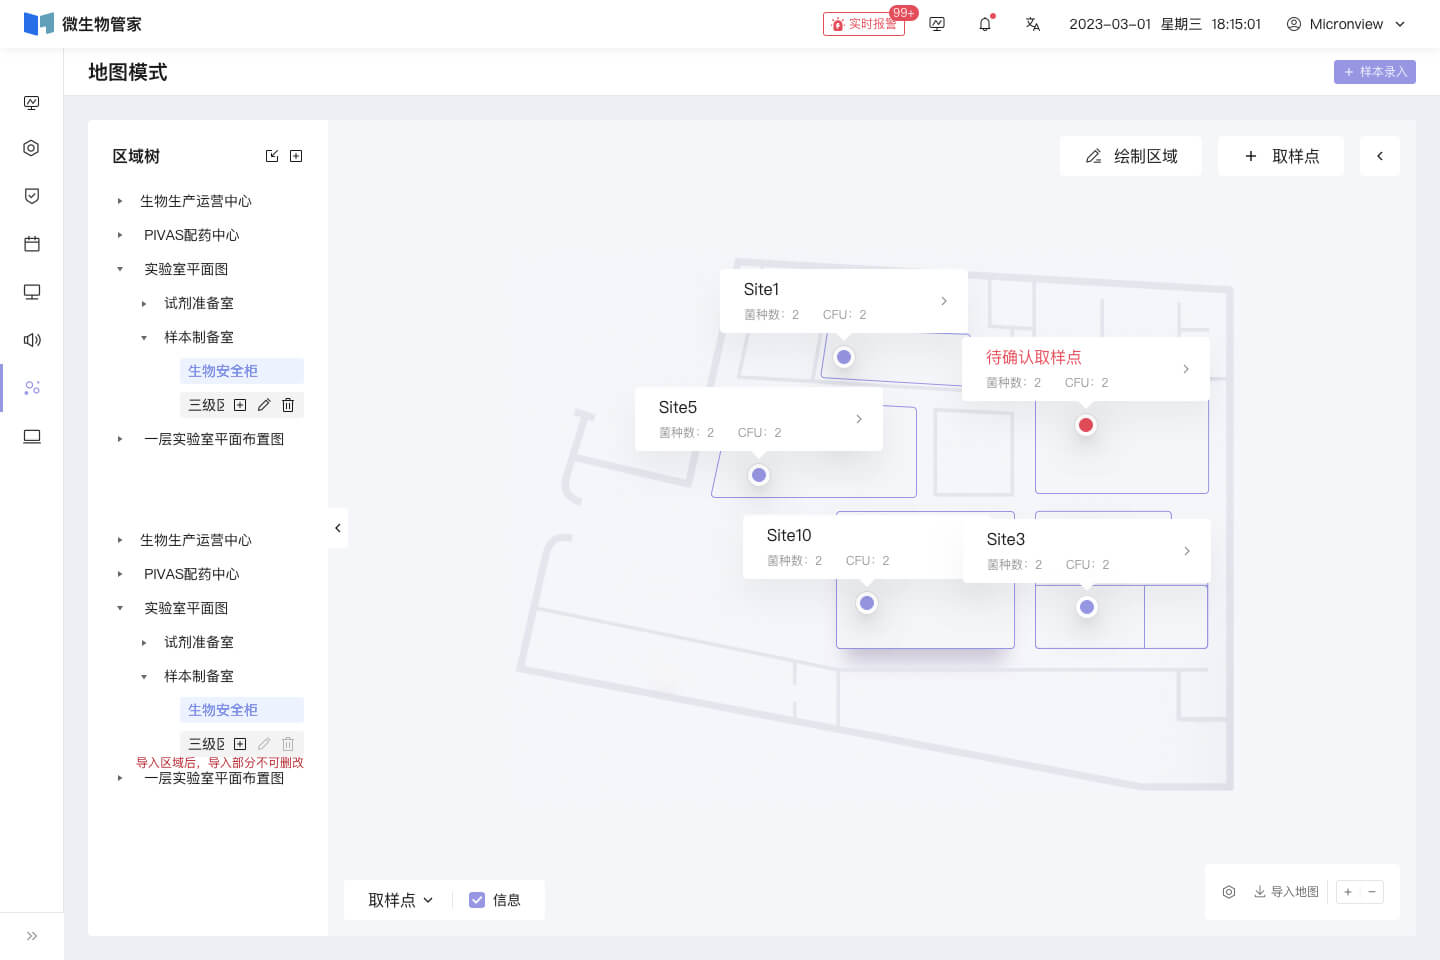Uncheck the 信息 checkbox
Viewport: 1440px width, 960px height.
pyautogui.click(x=477, y=900)
